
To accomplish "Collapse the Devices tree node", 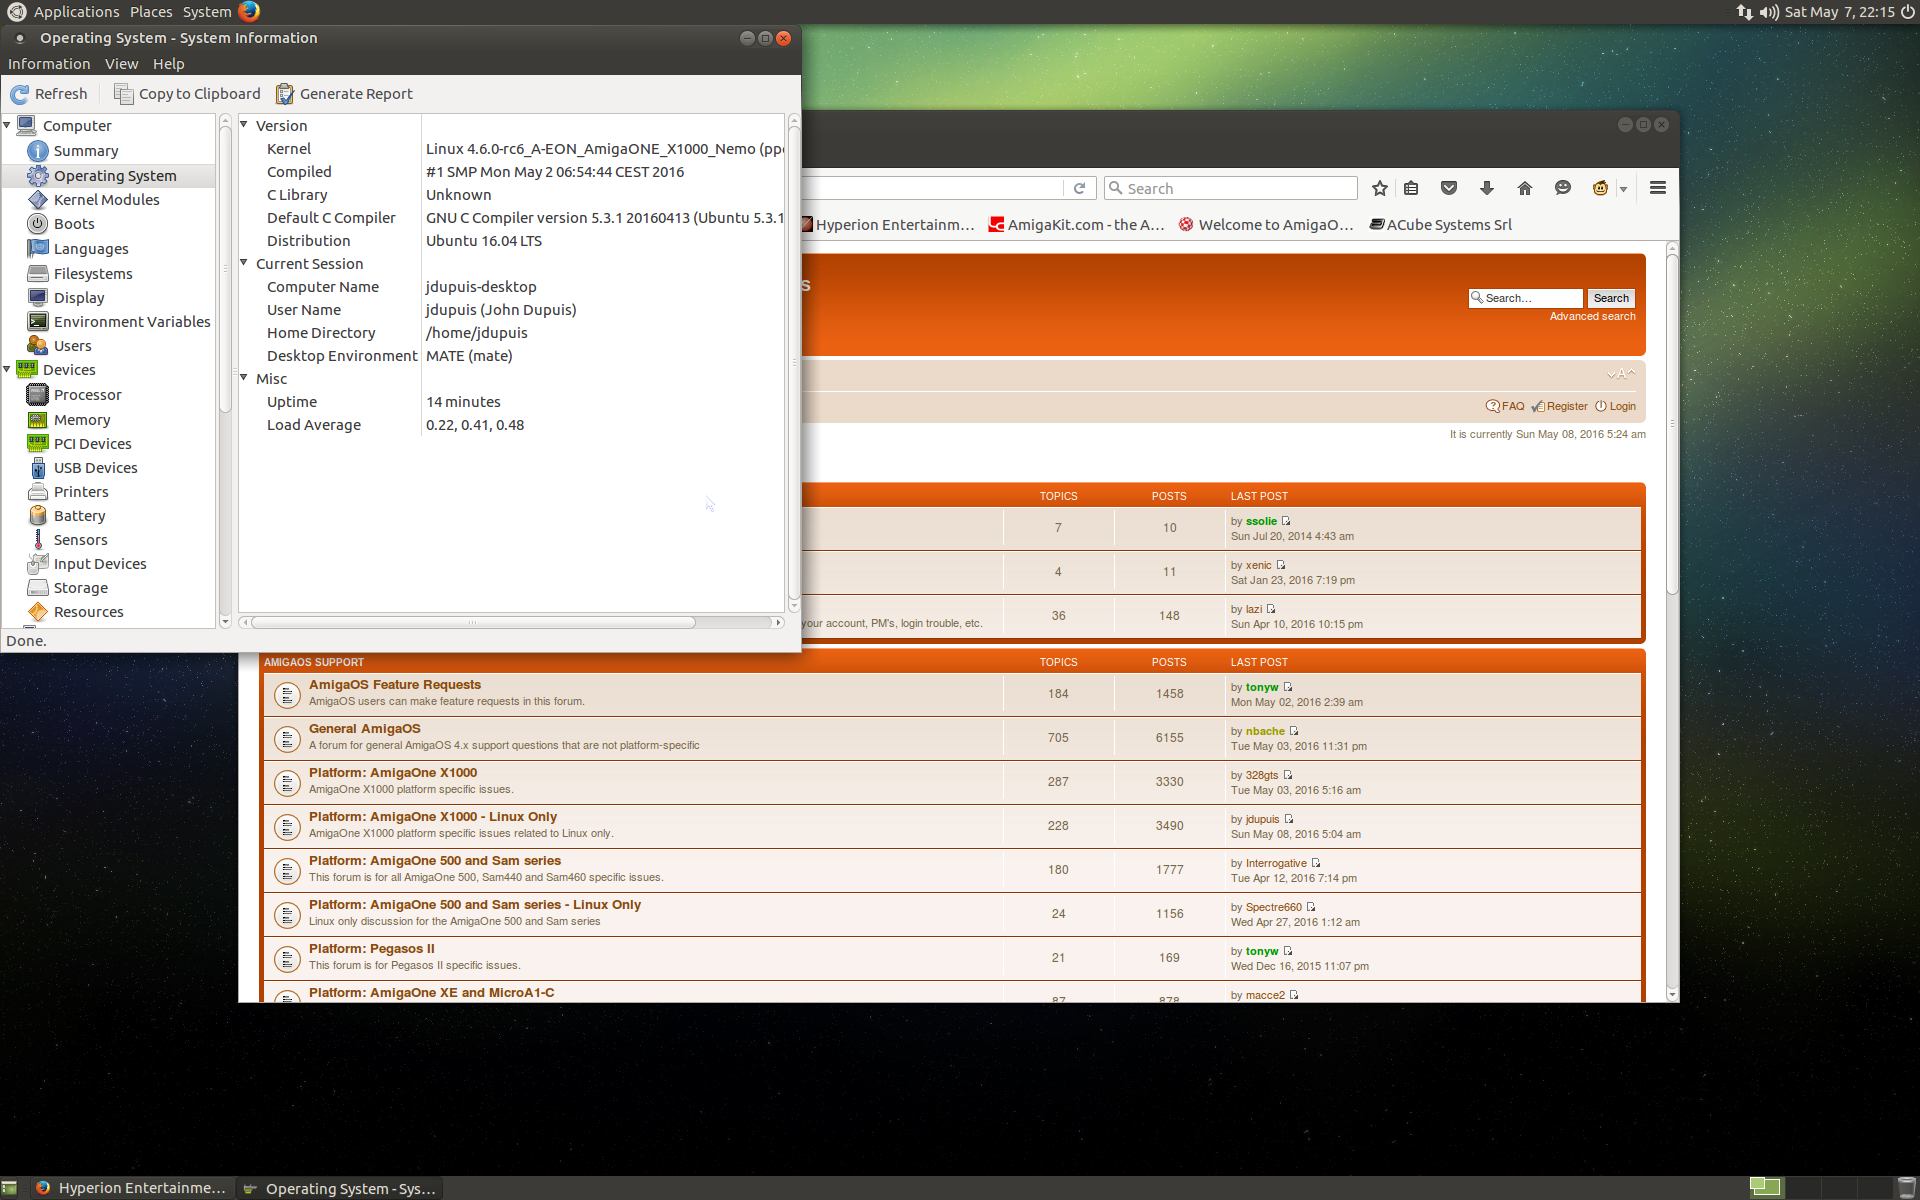I will point(8,370).
